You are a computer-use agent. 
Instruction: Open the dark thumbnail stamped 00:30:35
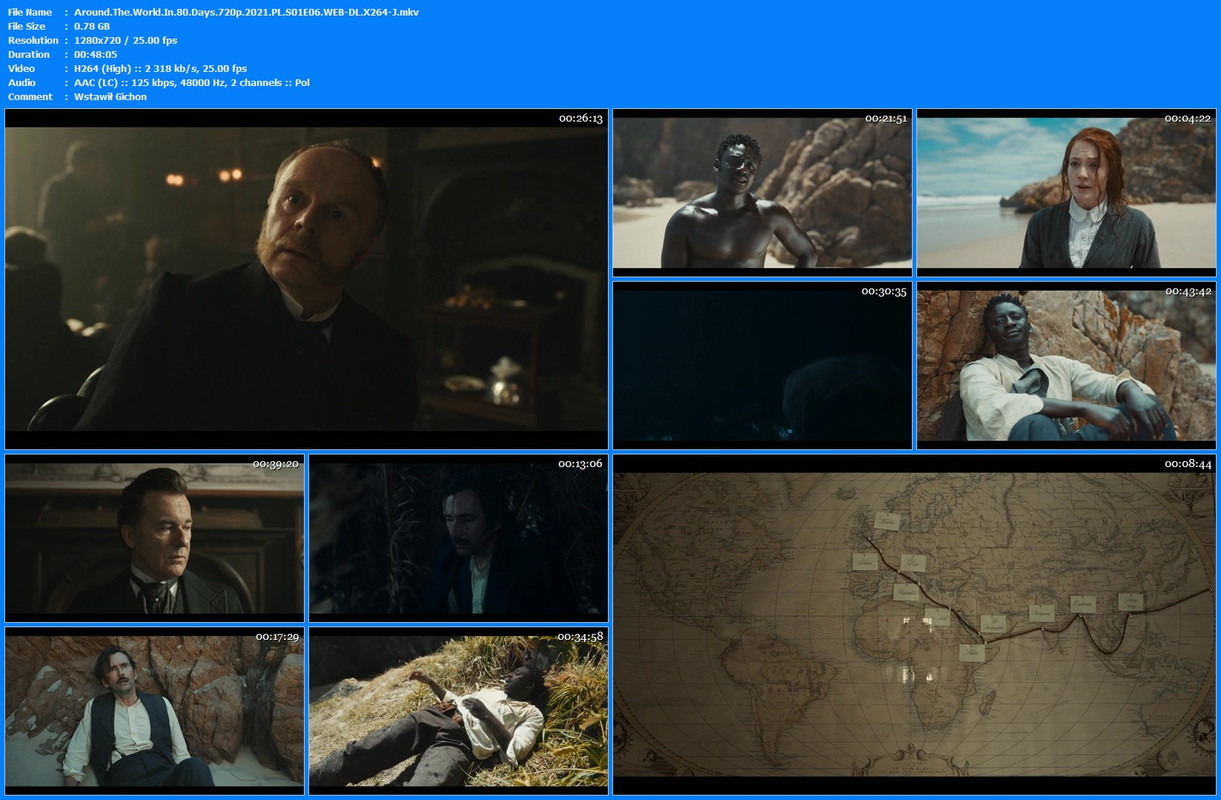click(762, 365)
